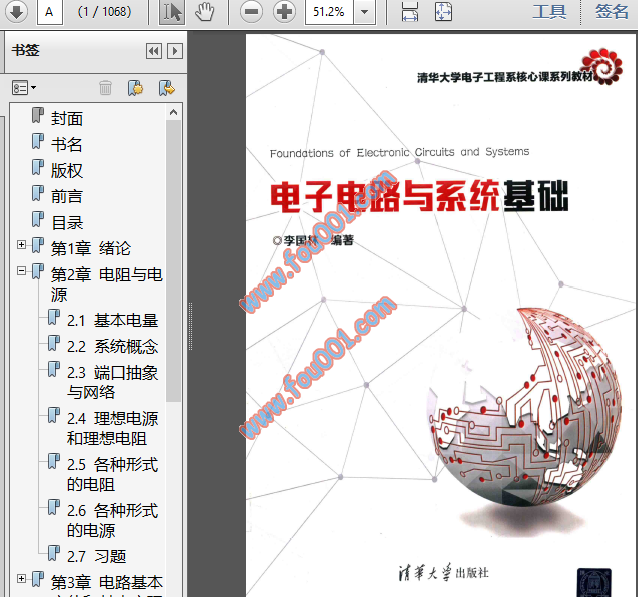The image size is (638, 597).
Task: Click the 封面 bookmark ribbon icon
Action: (x=38, y=116)
